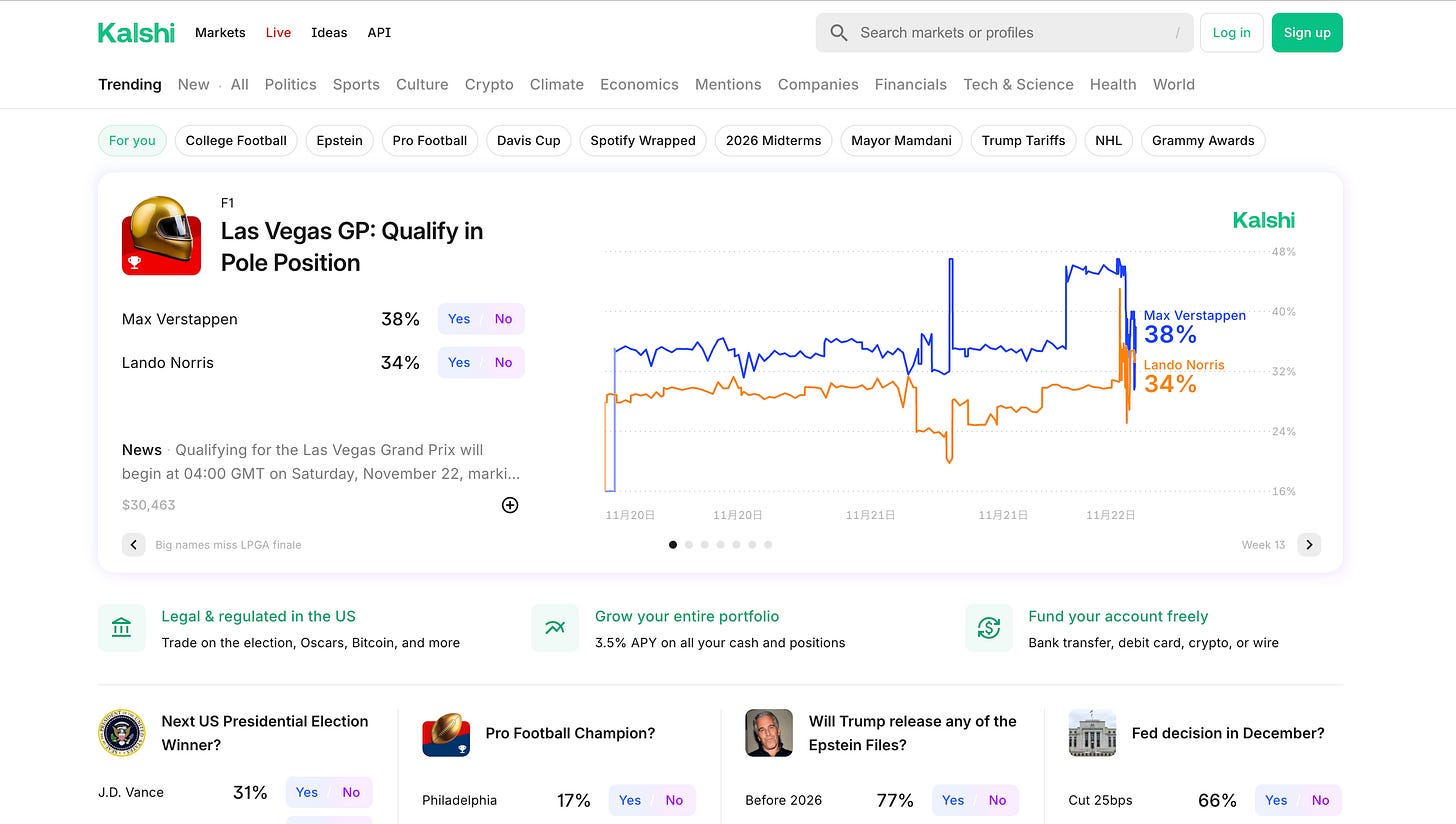The width and height of the screenshot is (1456, 824).
Task: Open the Pro Football Champion football icon
Action: pyautogui.click(x=446, y=733)
